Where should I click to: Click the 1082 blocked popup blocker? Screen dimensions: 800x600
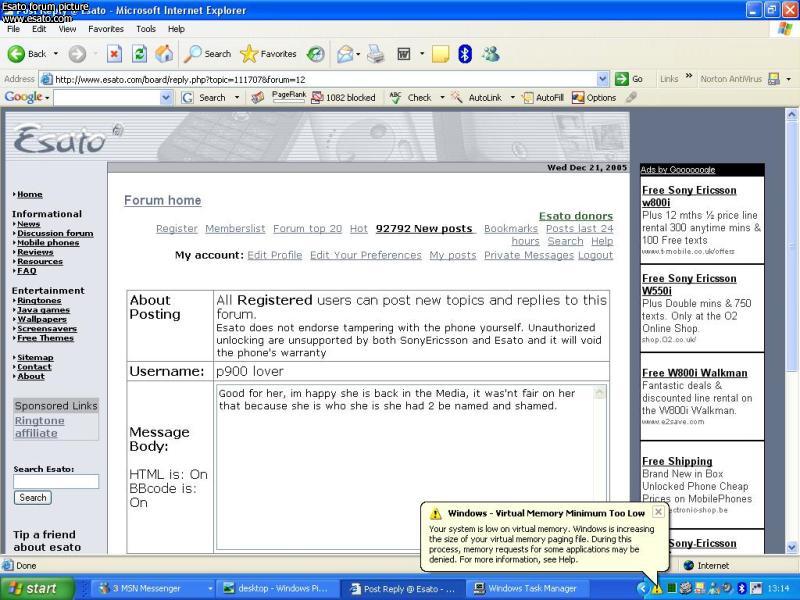343,97
